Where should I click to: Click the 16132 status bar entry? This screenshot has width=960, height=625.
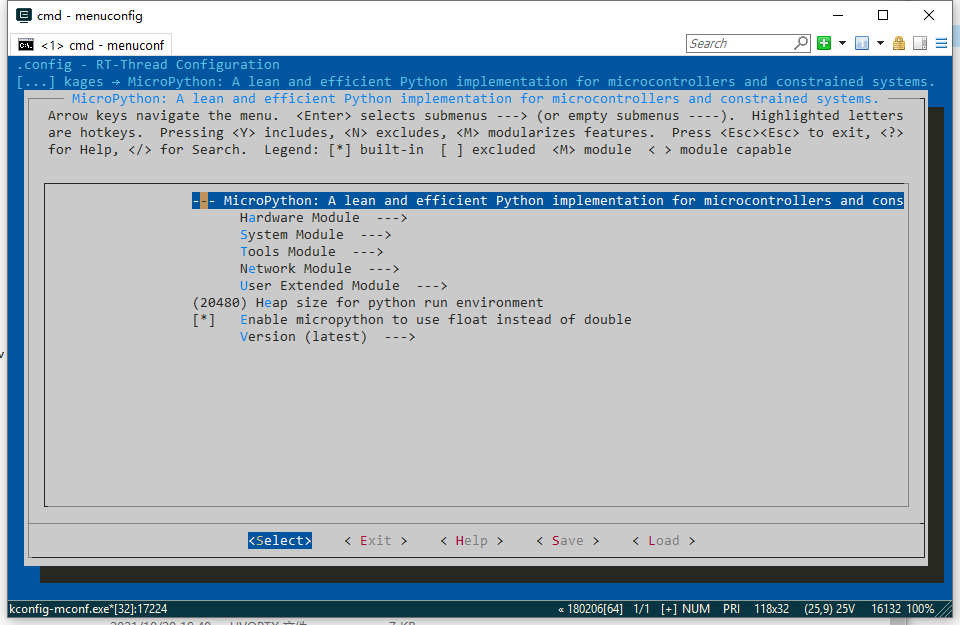[x=886, y=609]
